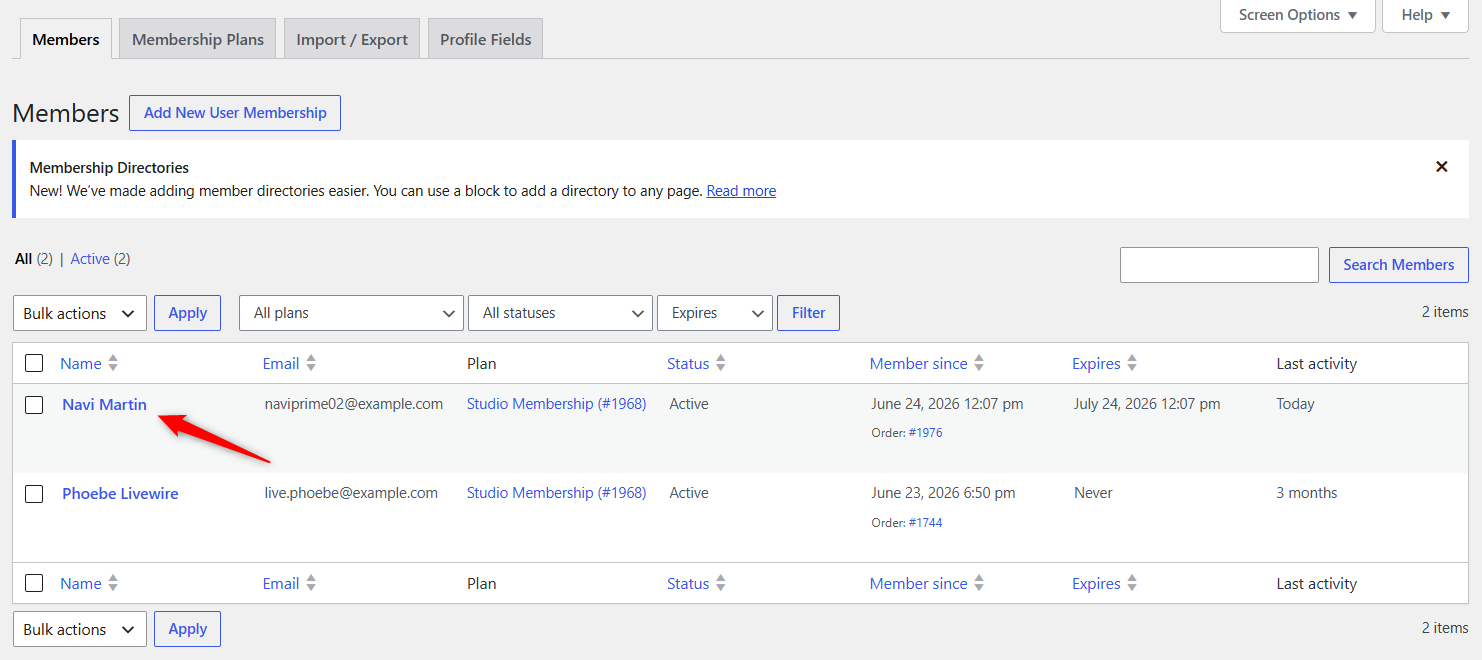Click the 3 months last activity value

[x=1307, y=493]
